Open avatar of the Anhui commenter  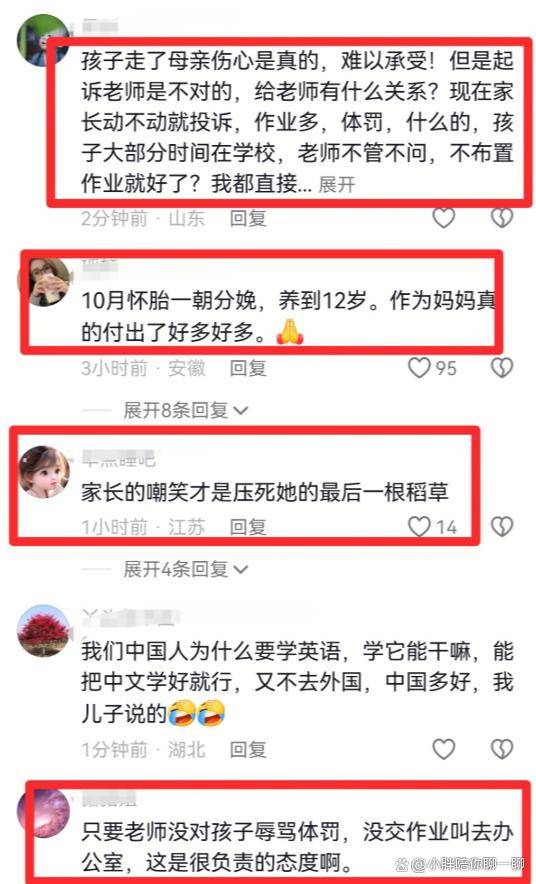[x=43, y=280]
